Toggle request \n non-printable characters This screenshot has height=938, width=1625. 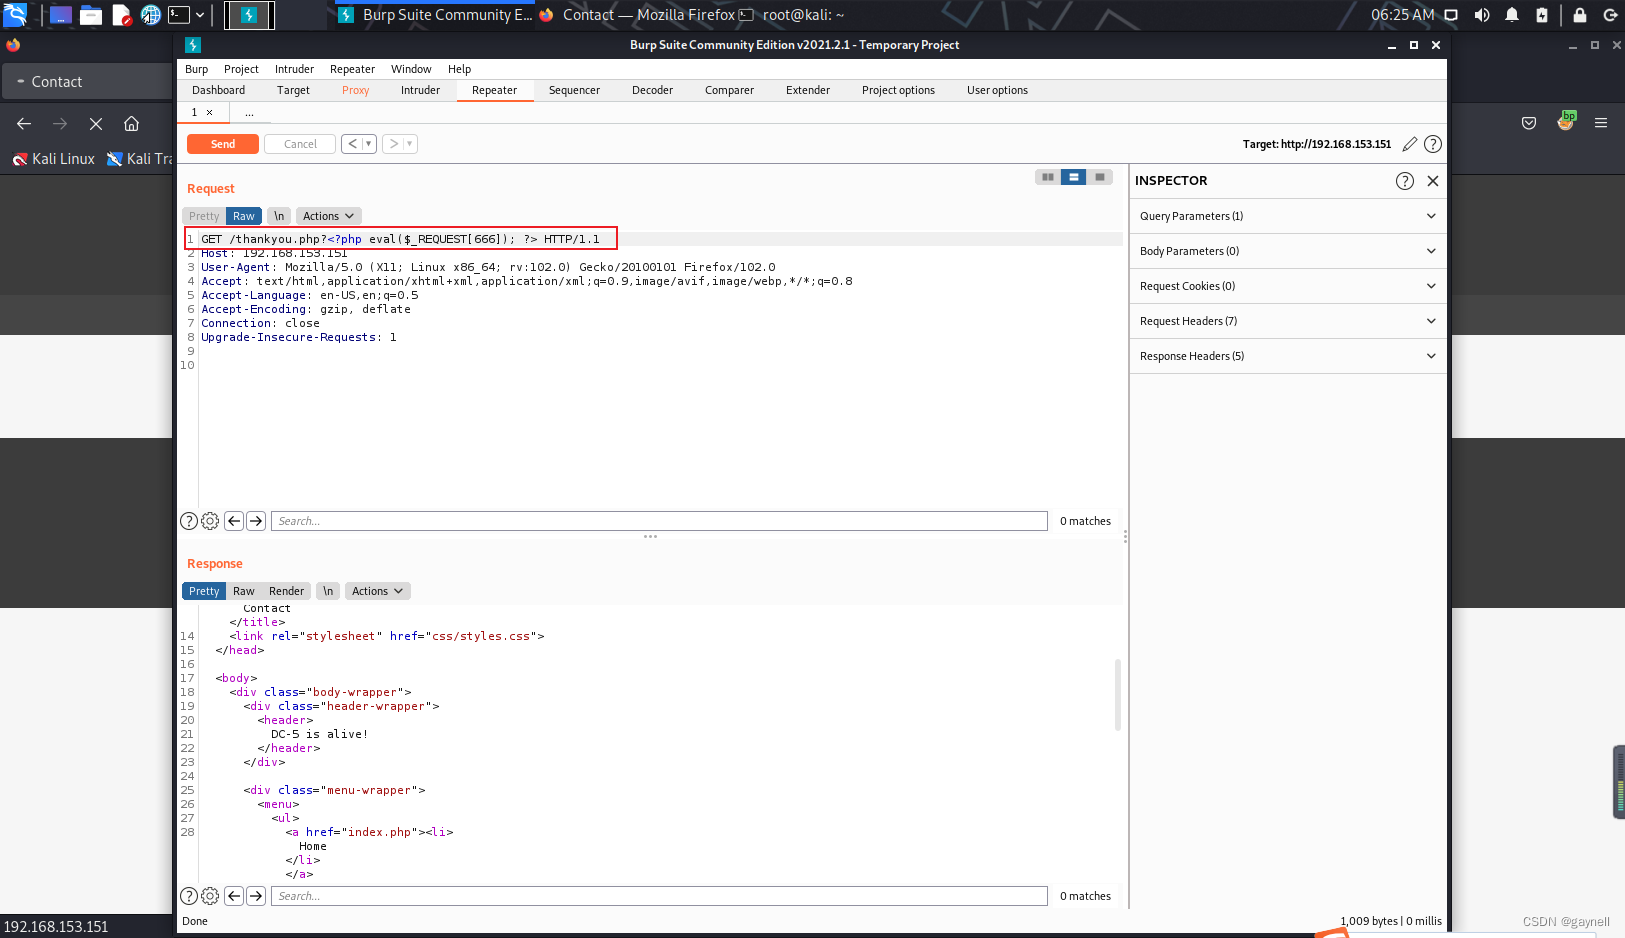coord(279,216)
